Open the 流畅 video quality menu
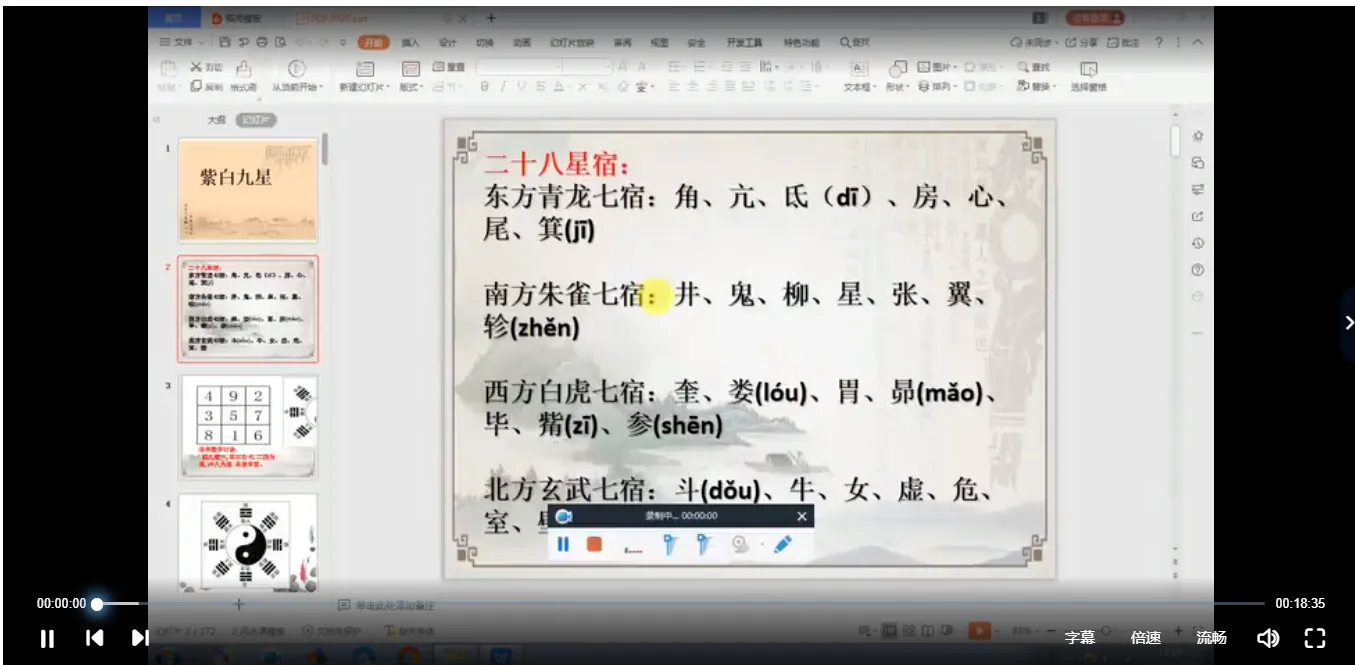The image size is (1355, 665). 1211,638
